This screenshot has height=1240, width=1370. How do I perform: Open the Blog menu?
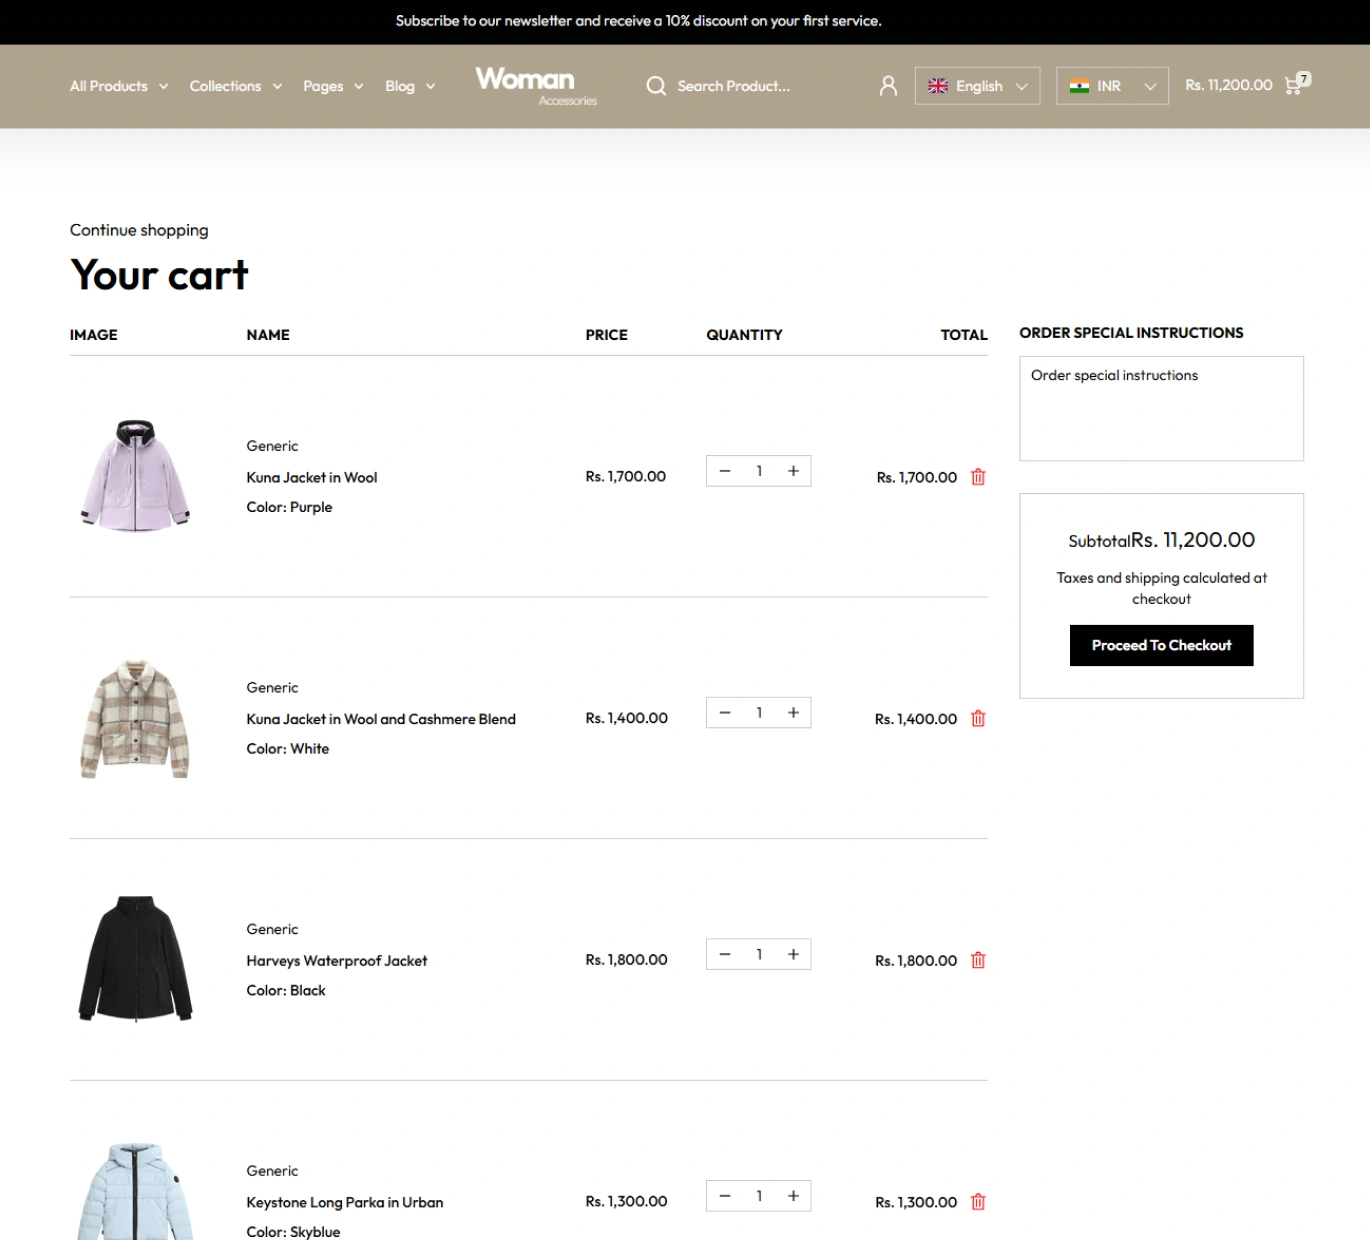[x=409, y=86]
